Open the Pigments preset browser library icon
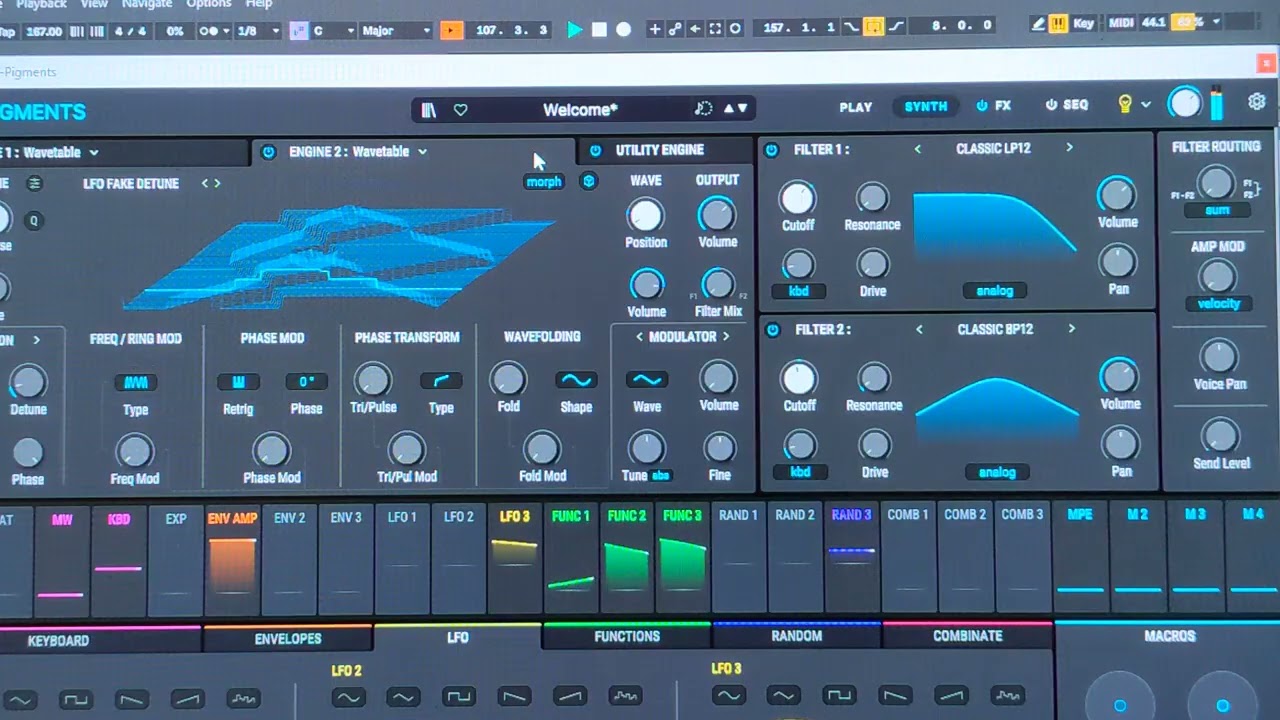Viewport: 1280px width, 720px height. point(429,110)
